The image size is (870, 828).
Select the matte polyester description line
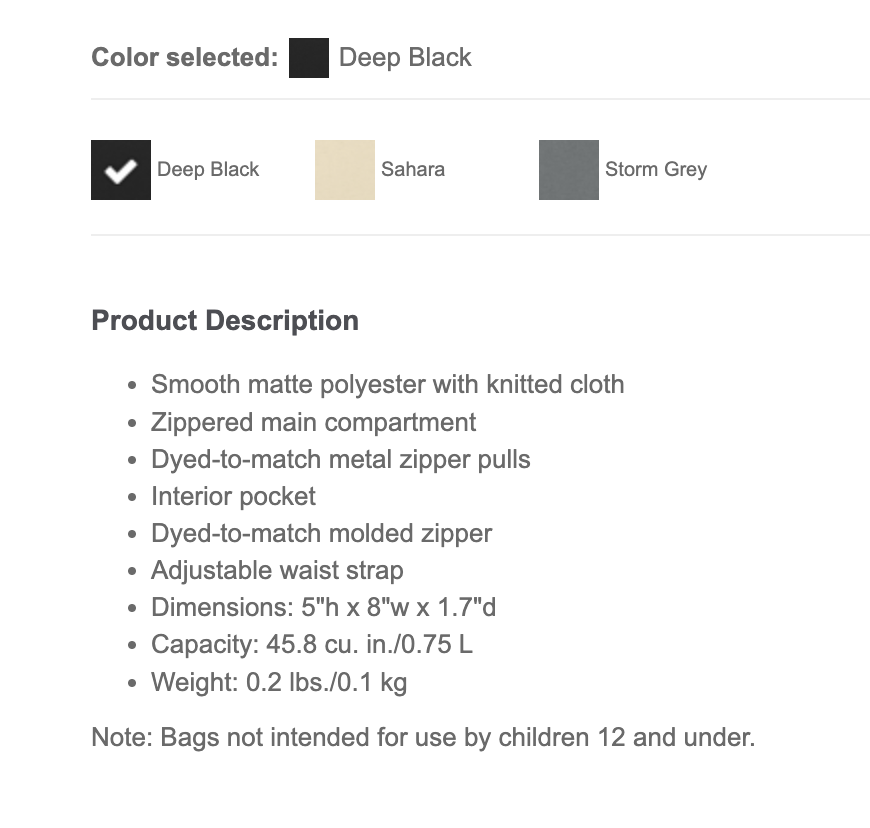pyautogui.click(x=387, y=384)
